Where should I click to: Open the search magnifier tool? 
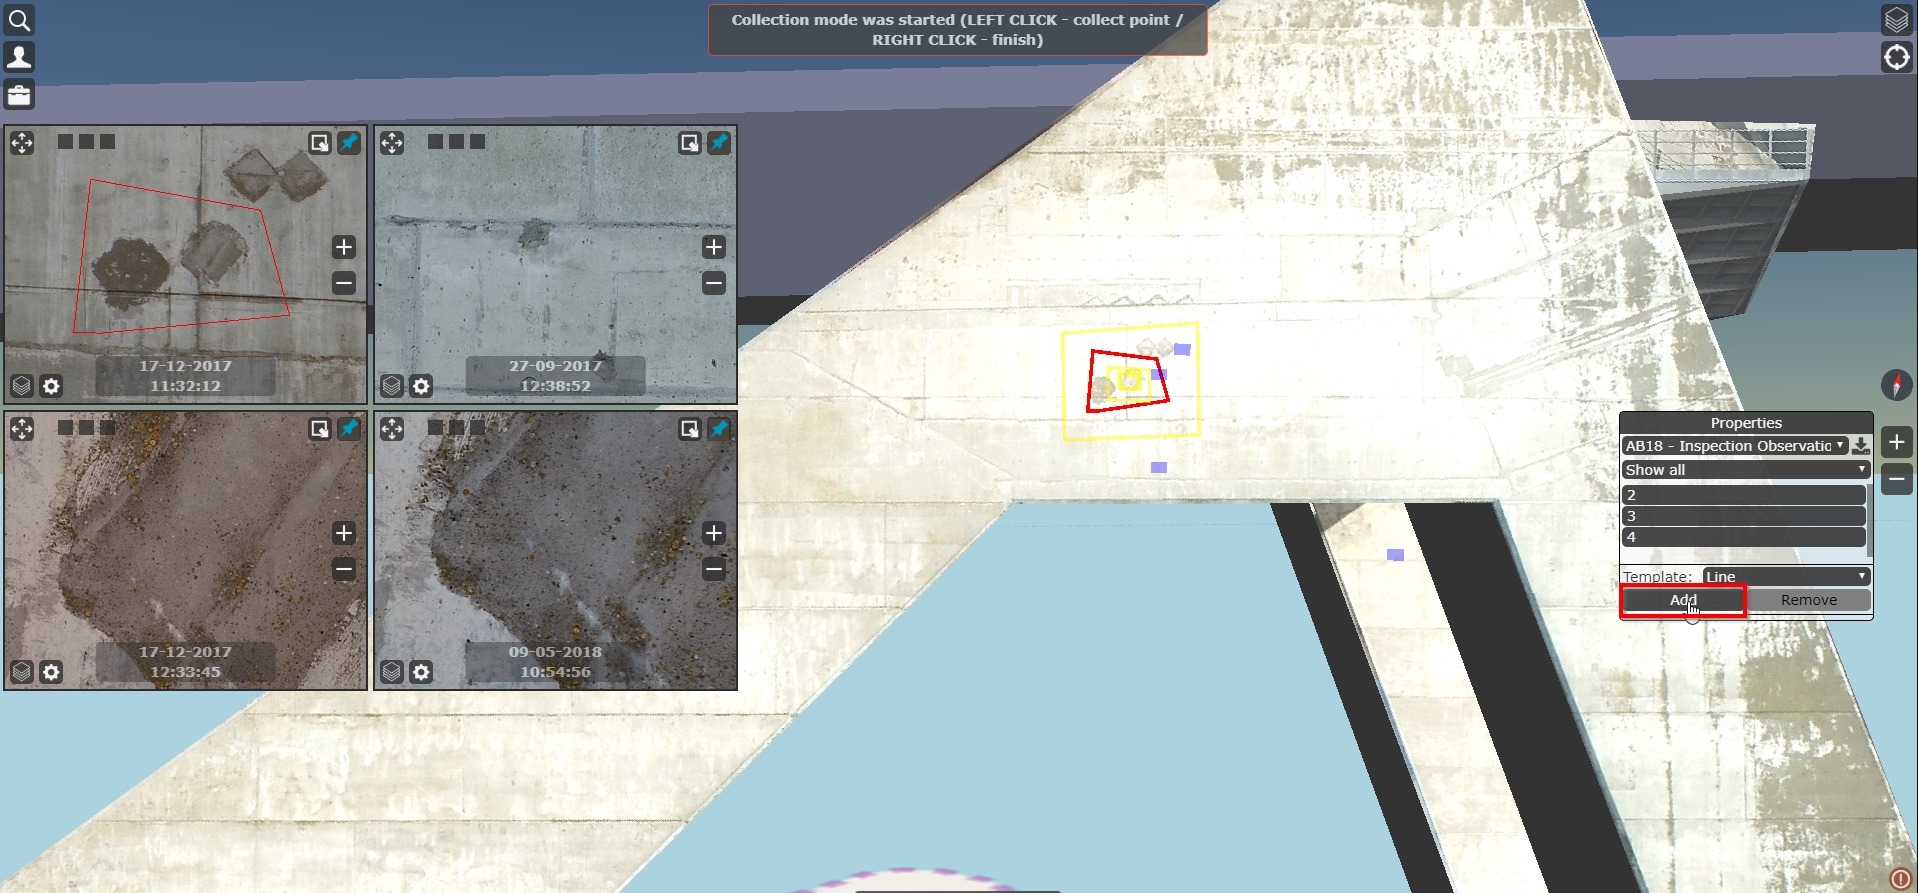pyautogui.click(x=19, y=20)
